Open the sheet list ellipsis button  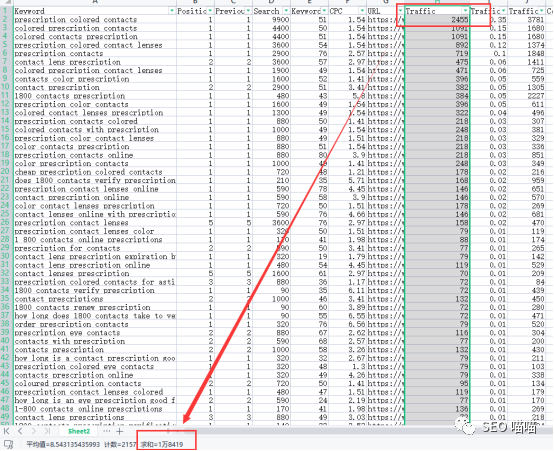(x=106, y=431)
